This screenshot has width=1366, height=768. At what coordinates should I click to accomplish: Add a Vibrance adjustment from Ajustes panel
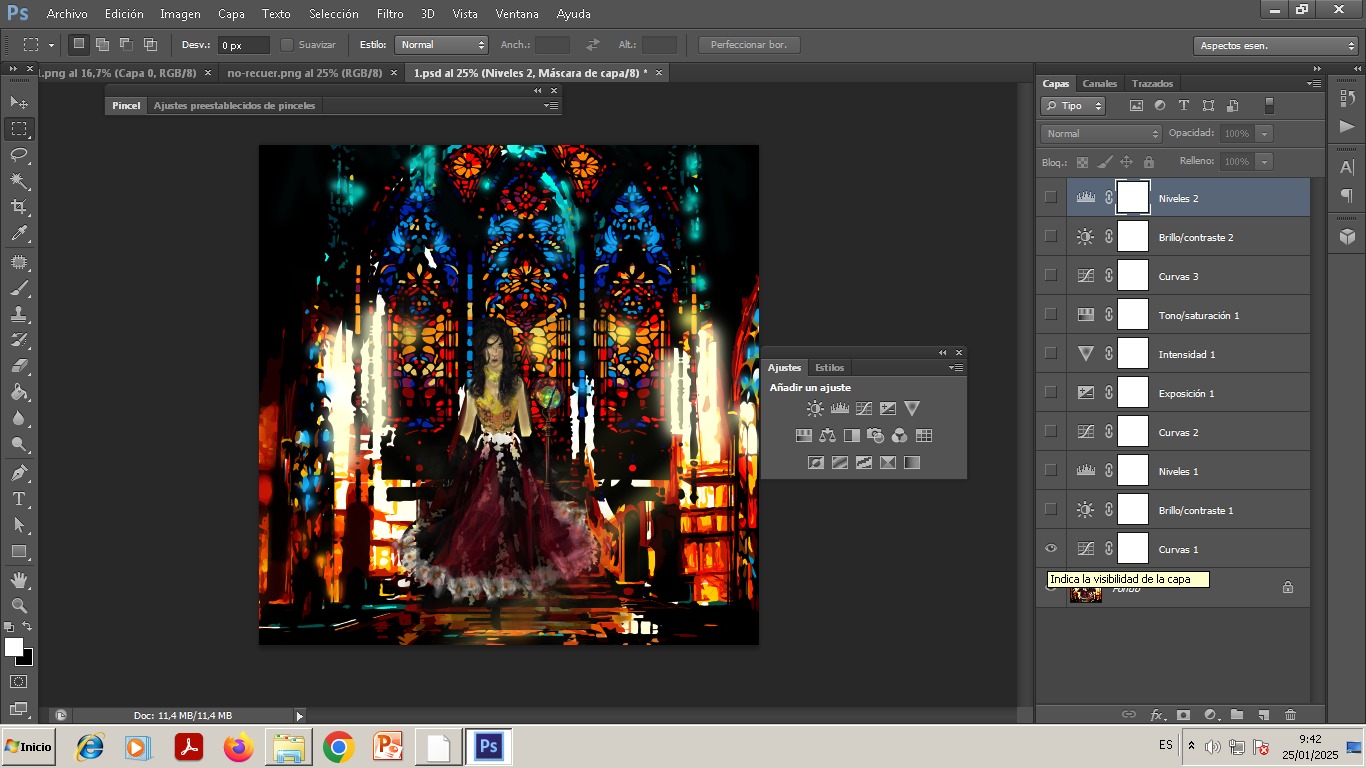[912, 408]
